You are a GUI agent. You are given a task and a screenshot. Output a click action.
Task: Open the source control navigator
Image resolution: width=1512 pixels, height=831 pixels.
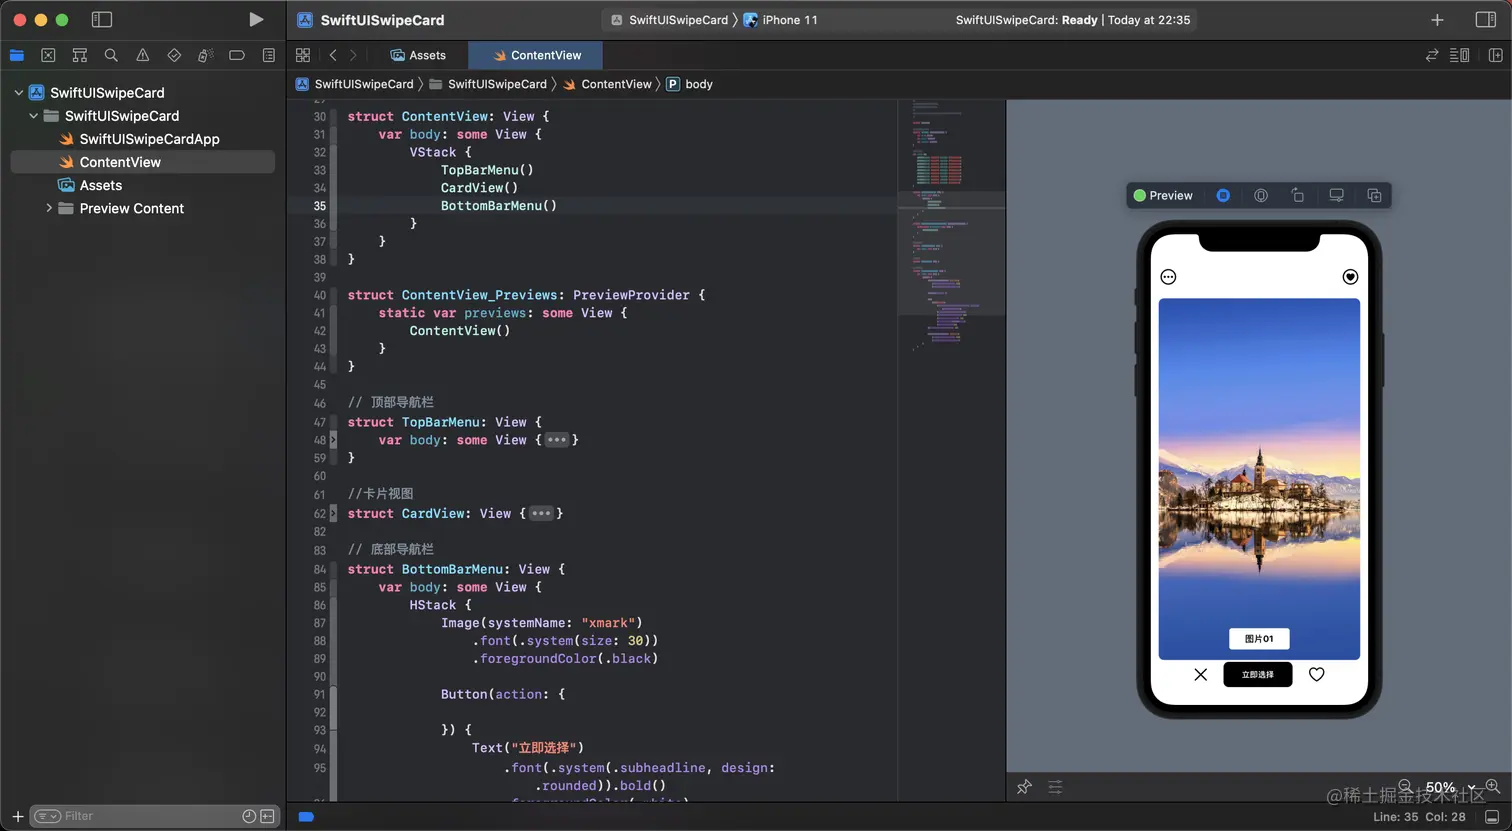click(x=48, y=55)
